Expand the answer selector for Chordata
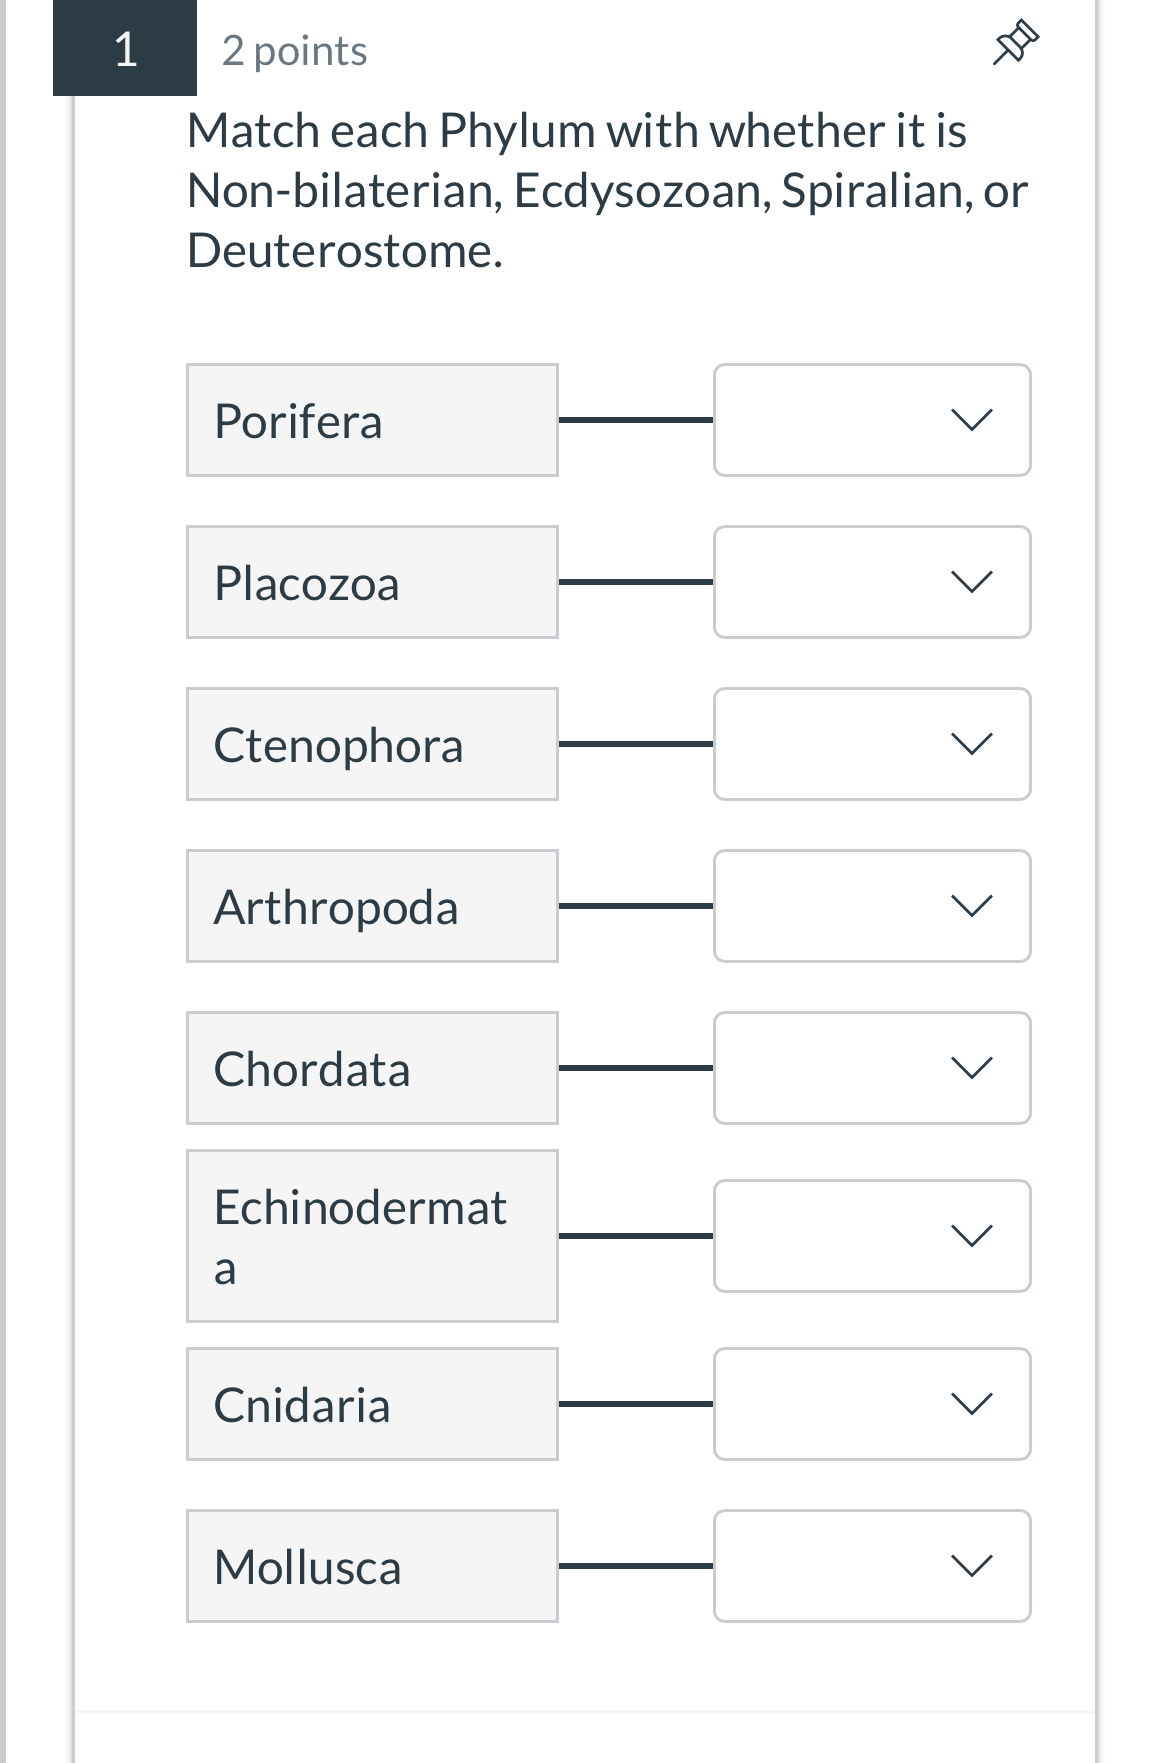Screen dimensions: 1170x1763 pos(871,1067)
